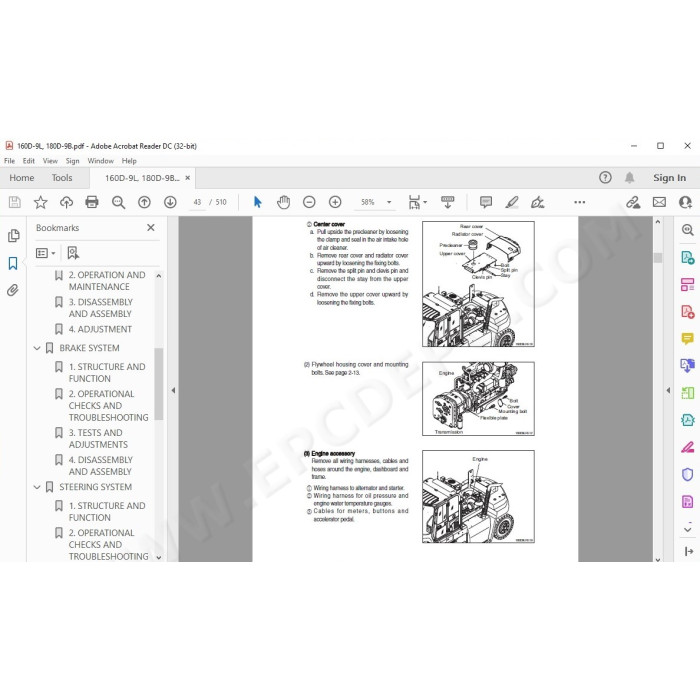The image size is (700, 700).
Task: Activate the Hand pan tool
Action: [x=283, y=202]
